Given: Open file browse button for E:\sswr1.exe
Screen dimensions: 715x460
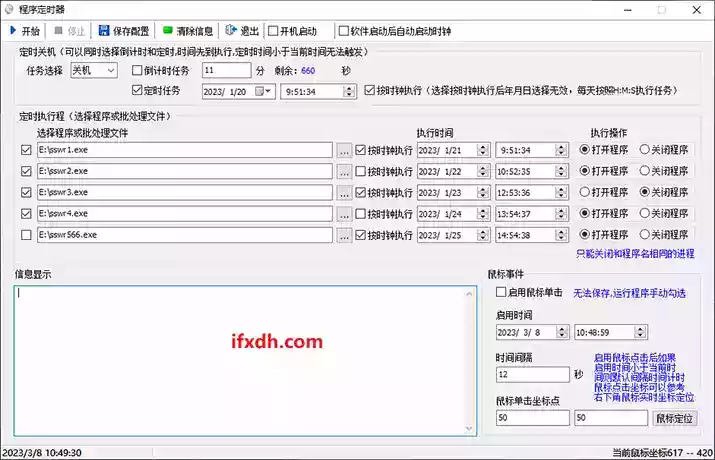Looking at the screenshot, I should point(344,150).
